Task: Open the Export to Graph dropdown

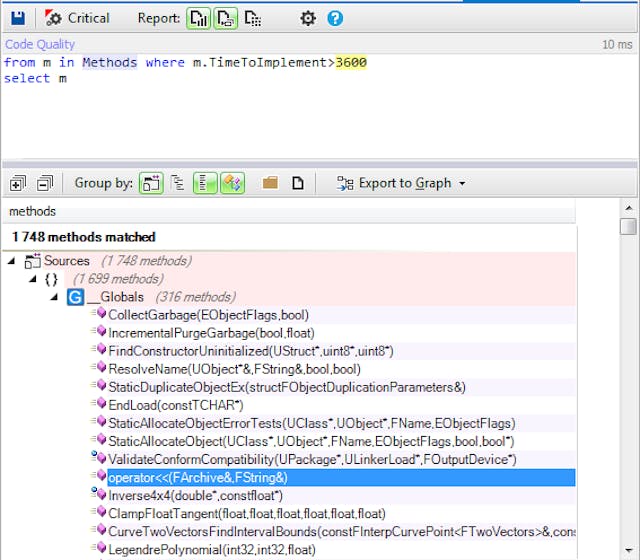Action: click(401, 183)
